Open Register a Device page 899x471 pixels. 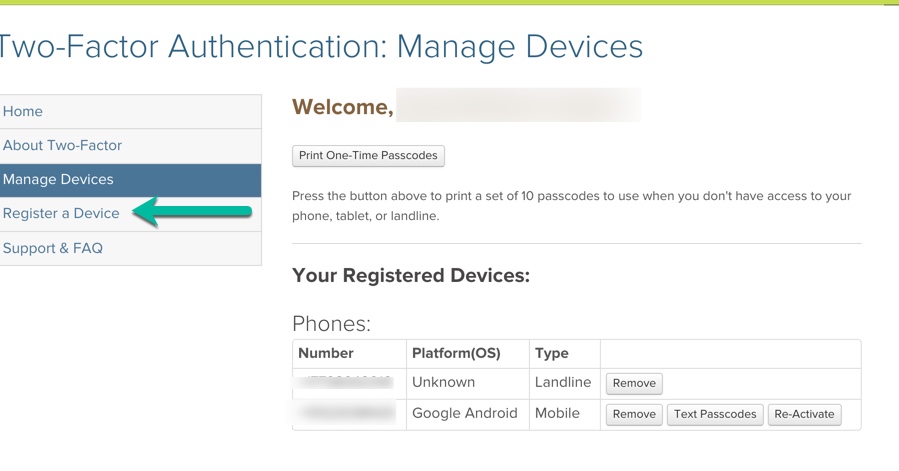pos(61,213)
